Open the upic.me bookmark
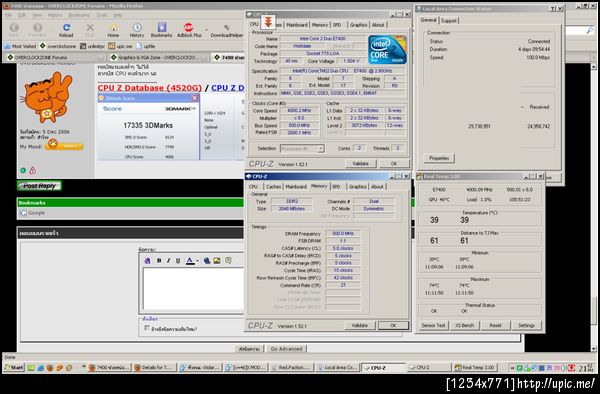This screenshot has width=600, height=394. click(x=120, y=46)
